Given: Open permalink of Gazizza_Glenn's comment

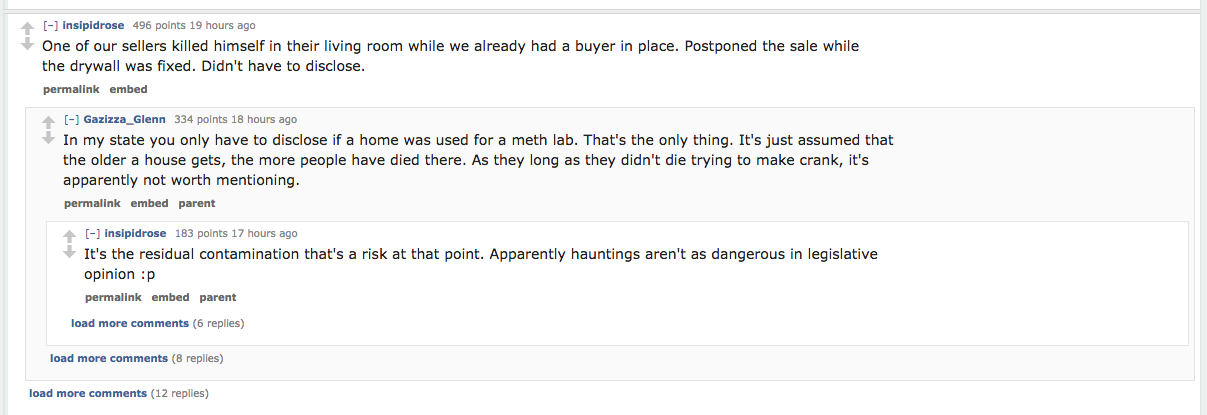Looking at the screenshot, I should [x=92, y=203].
